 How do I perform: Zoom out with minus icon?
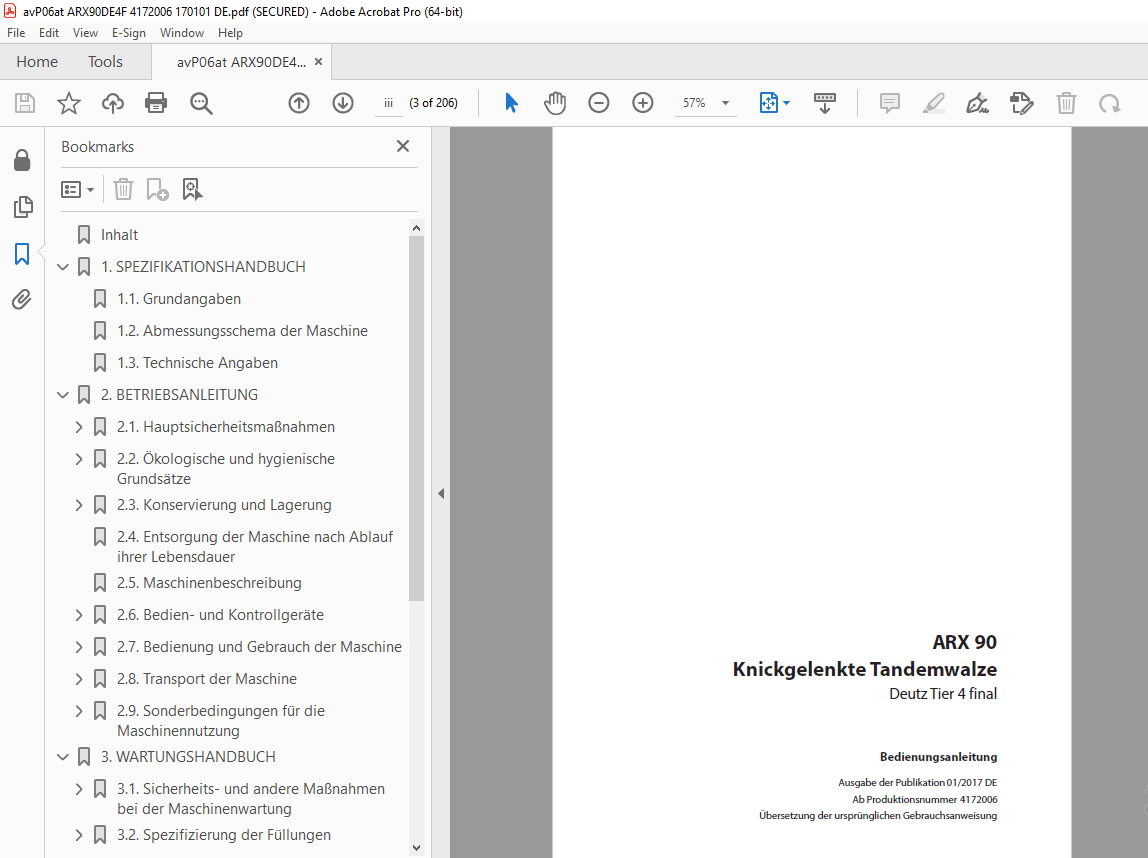(x=599, y=103)
